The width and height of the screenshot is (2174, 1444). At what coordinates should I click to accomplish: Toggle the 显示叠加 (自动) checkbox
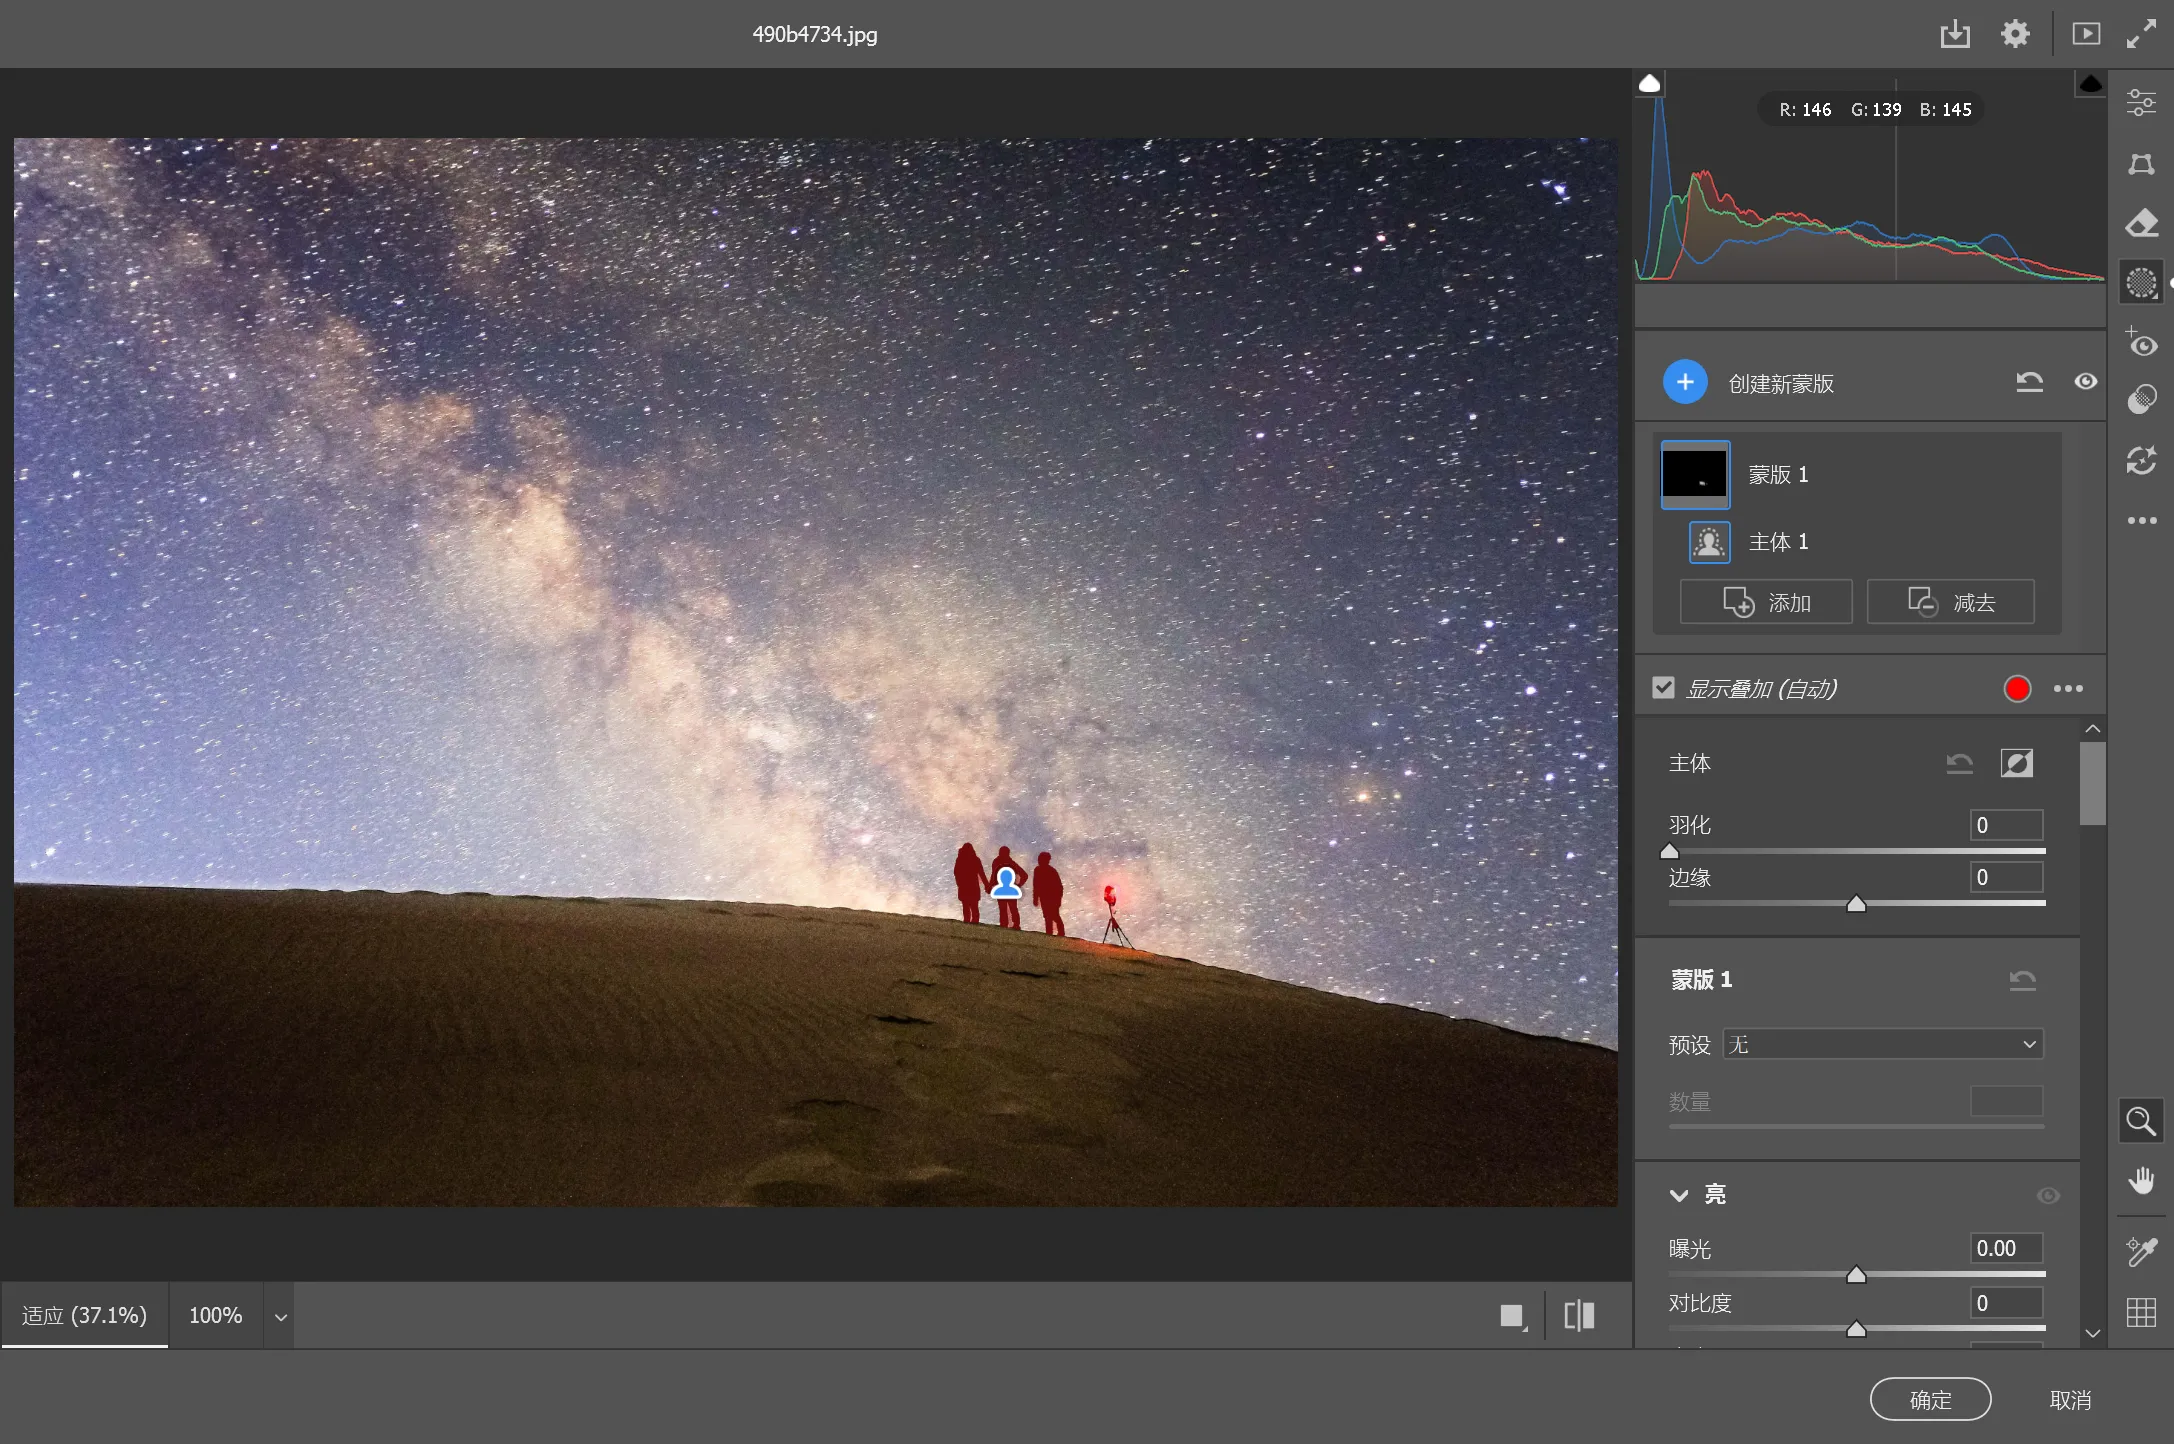tap(1664, 688)
